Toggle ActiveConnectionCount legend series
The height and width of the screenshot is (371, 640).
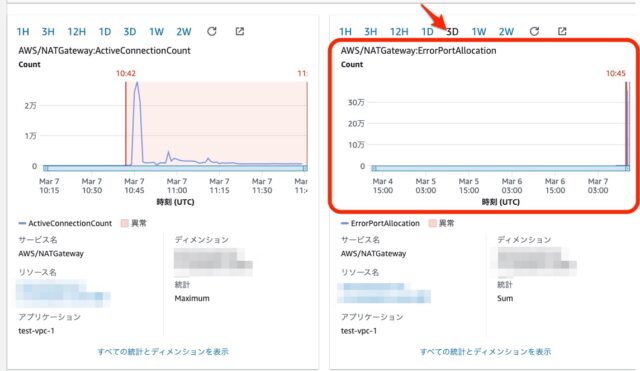(65, 223)
